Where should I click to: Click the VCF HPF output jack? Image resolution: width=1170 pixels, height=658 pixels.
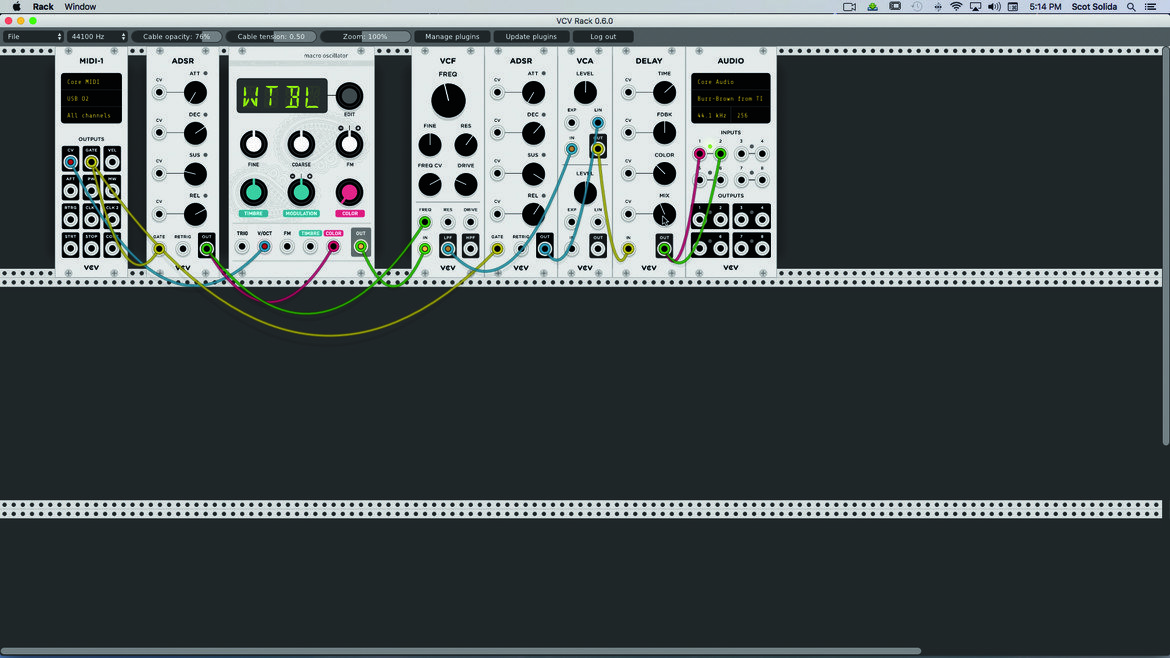tap(470, 248)
